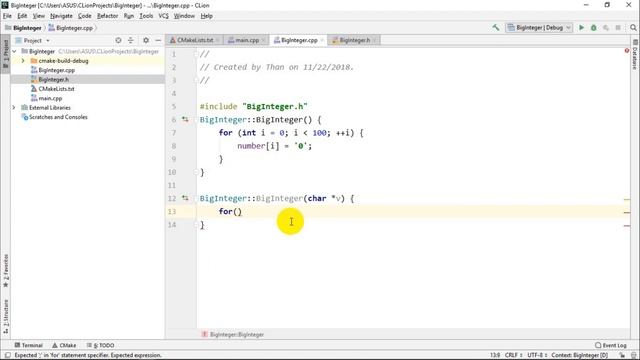The image size is (640, 360).
Task: Collapse the BigInteger project root
Action: coord(14,51)
